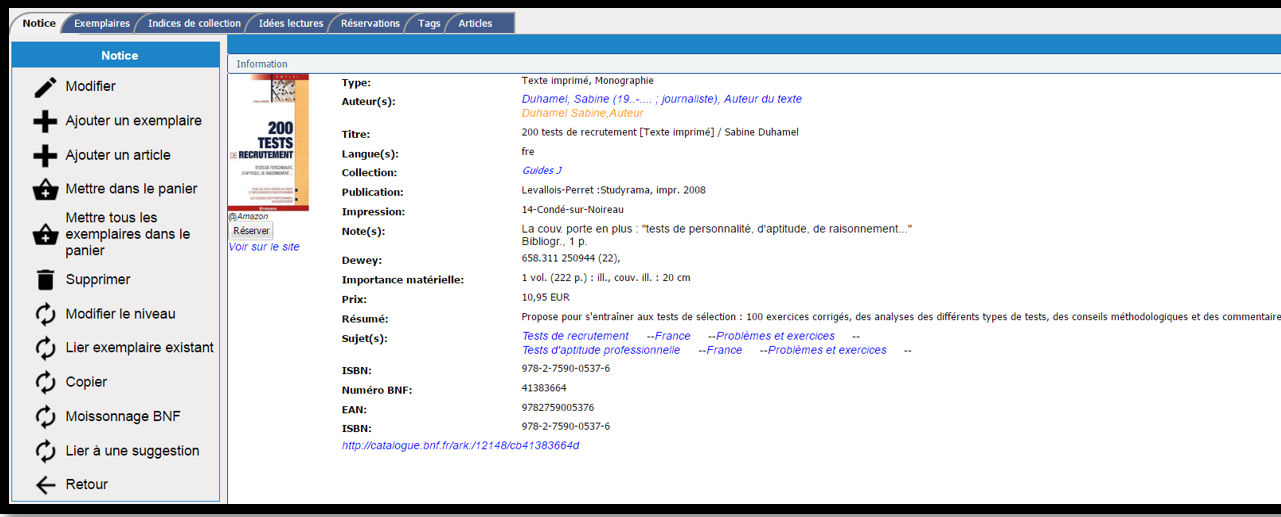Image resolution: width=1281 pixels, height=517 pixels.
Task: Open the Tests de recrutement subject link
Action: tap(575, 336)
